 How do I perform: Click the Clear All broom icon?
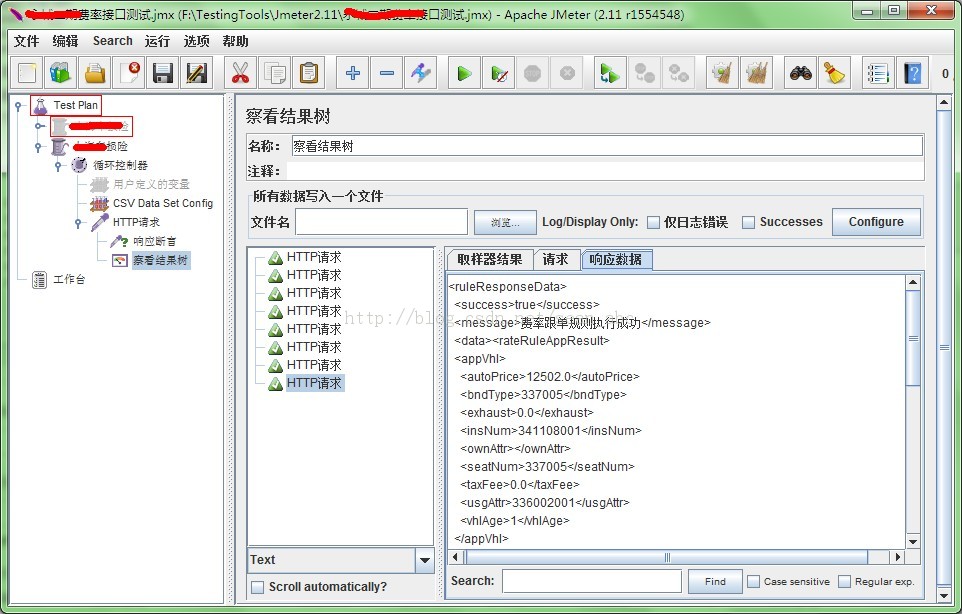pyautogui.click(x=834, y=73)
